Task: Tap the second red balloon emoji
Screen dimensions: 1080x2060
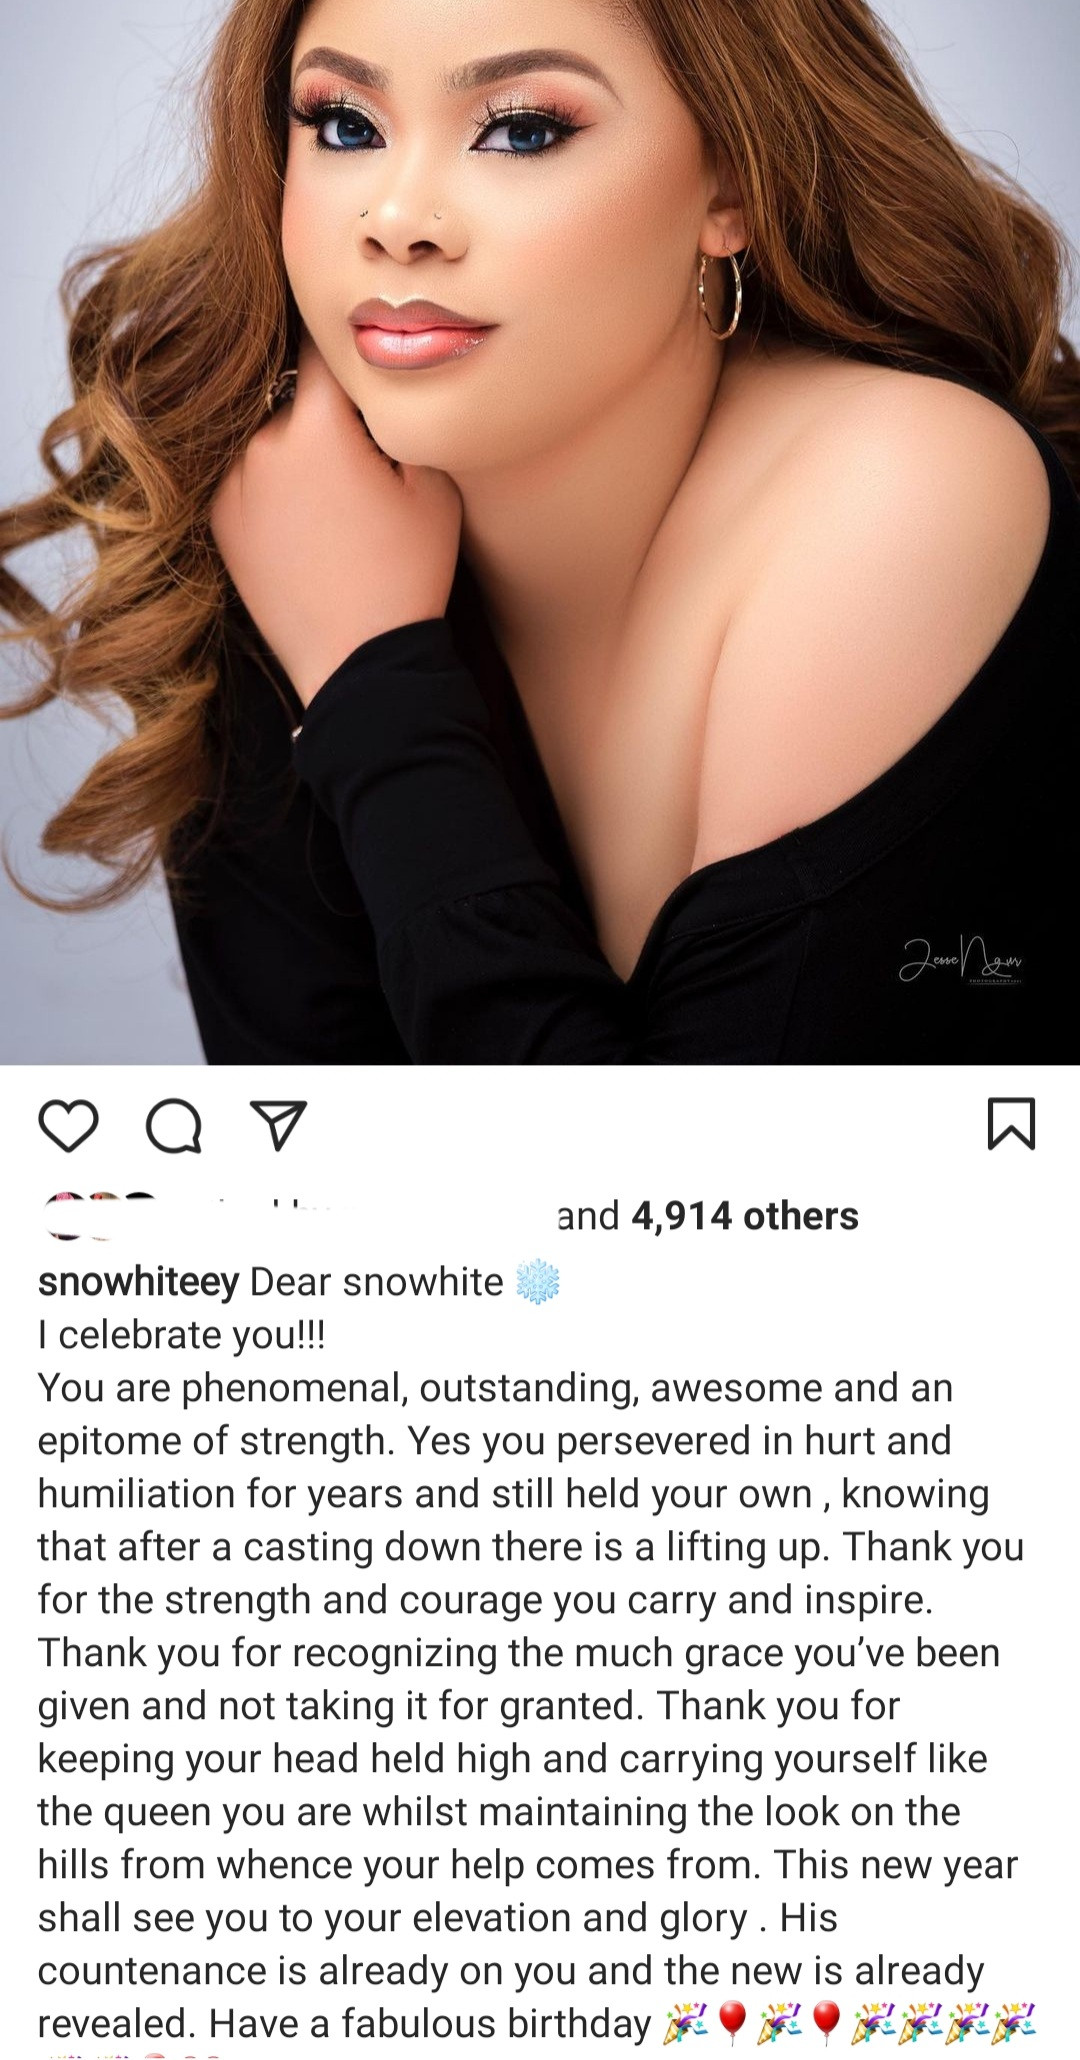Action: click(827, 2024)
